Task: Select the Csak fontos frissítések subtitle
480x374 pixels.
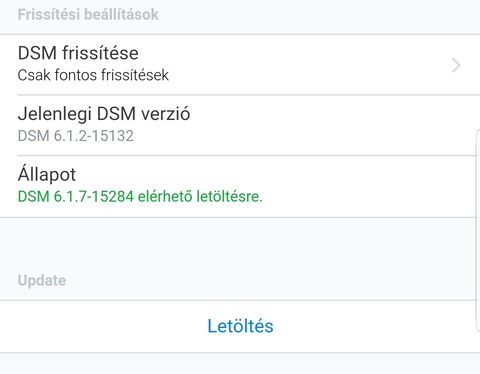Action: 93,75
